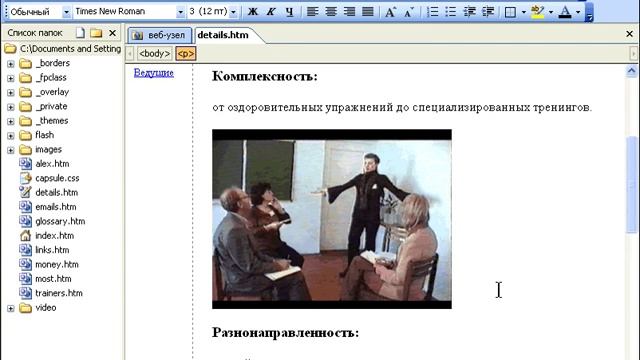The height and width of the screenshot is (360, 640).
Task: Create a new page in folder list
Action: (x=80, y=33)
